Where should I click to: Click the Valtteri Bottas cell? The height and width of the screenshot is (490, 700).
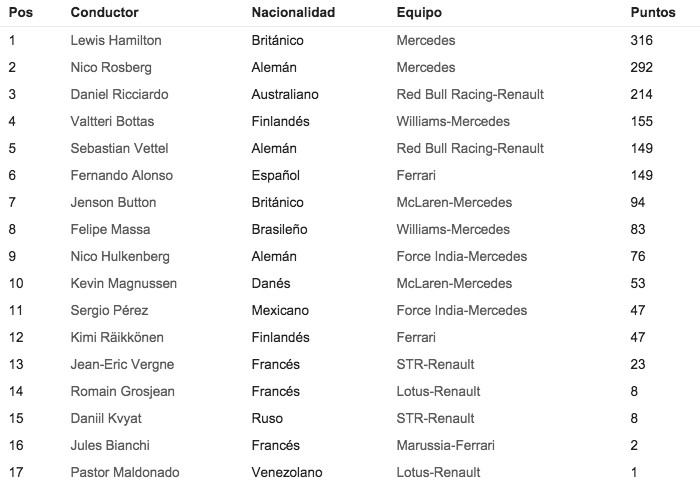[113, 122]
